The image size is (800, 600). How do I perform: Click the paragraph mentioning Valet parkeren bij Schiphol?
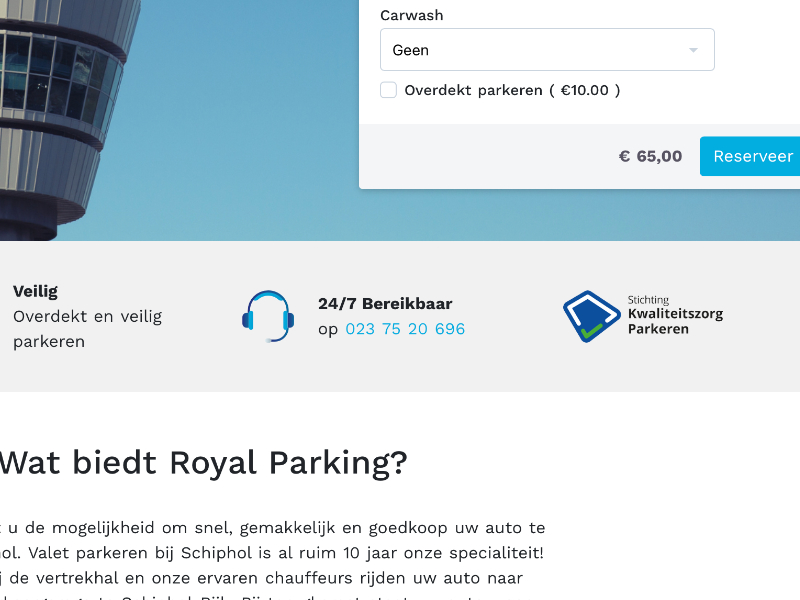coord(273,552)
